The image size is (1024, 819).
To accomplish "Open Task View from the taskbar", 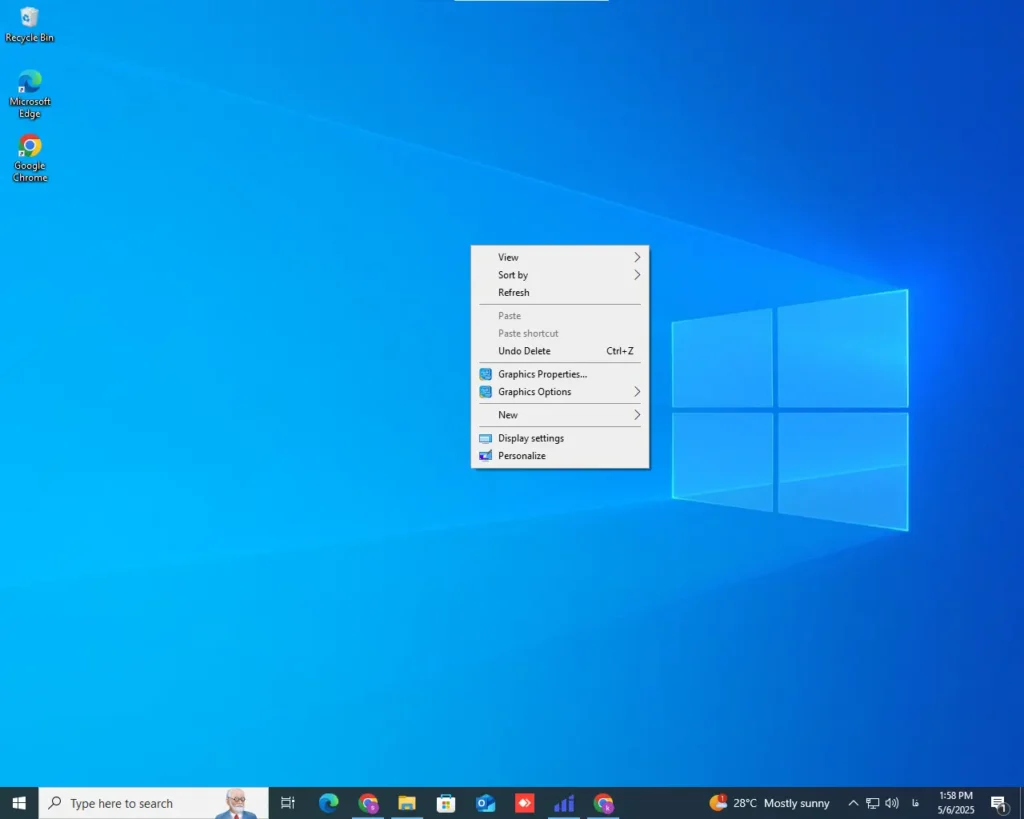I will pyautogui.click(x=287, y=803).
